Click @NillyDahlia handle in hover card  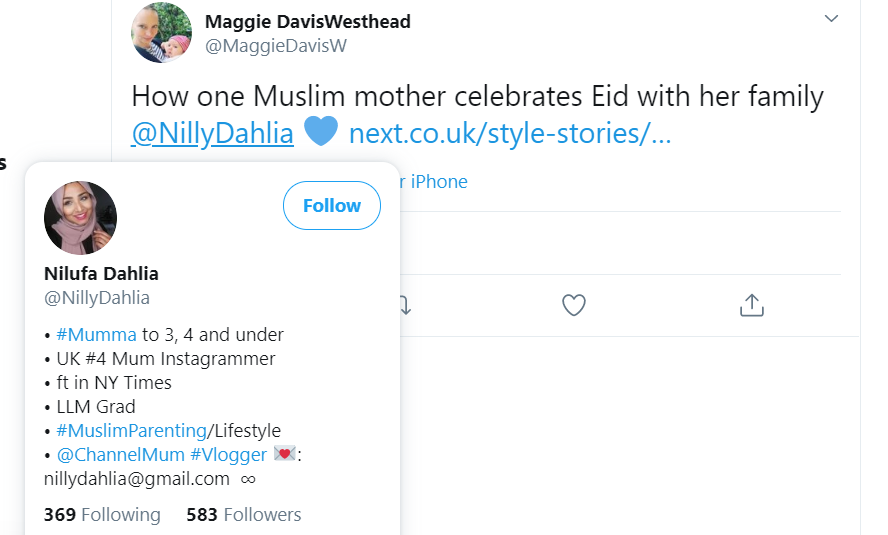coord(97,298)
